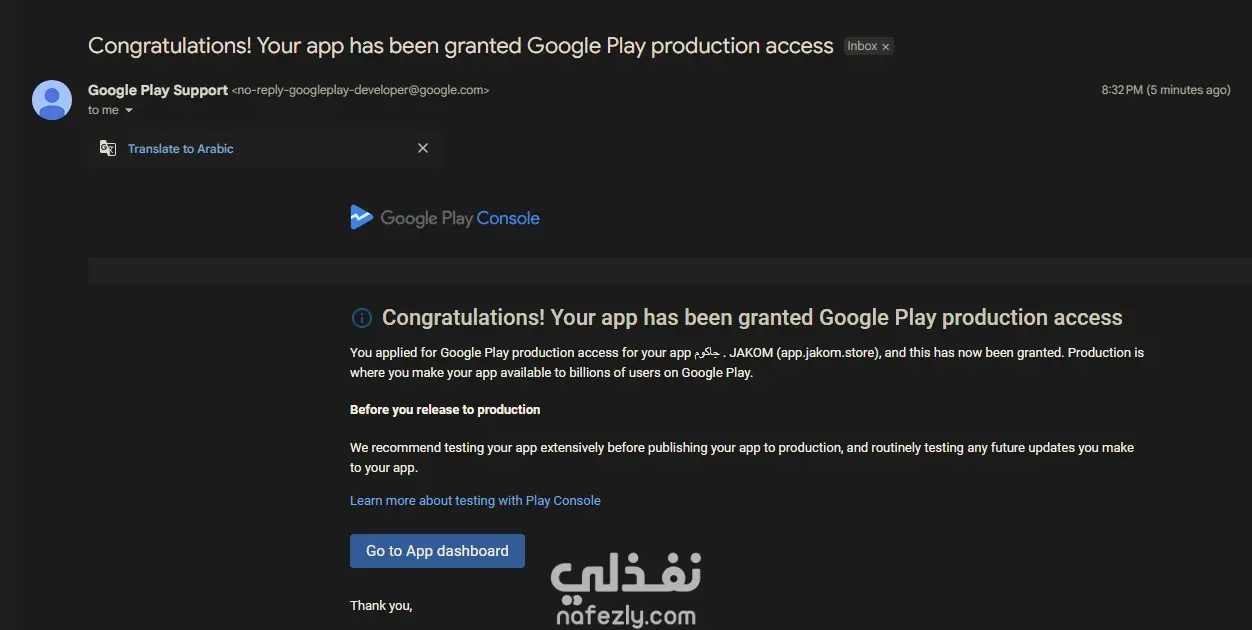Click the no-reply-googleplay-developer email address
This screenshot has height=630, width=1252.
click(360, 90)
